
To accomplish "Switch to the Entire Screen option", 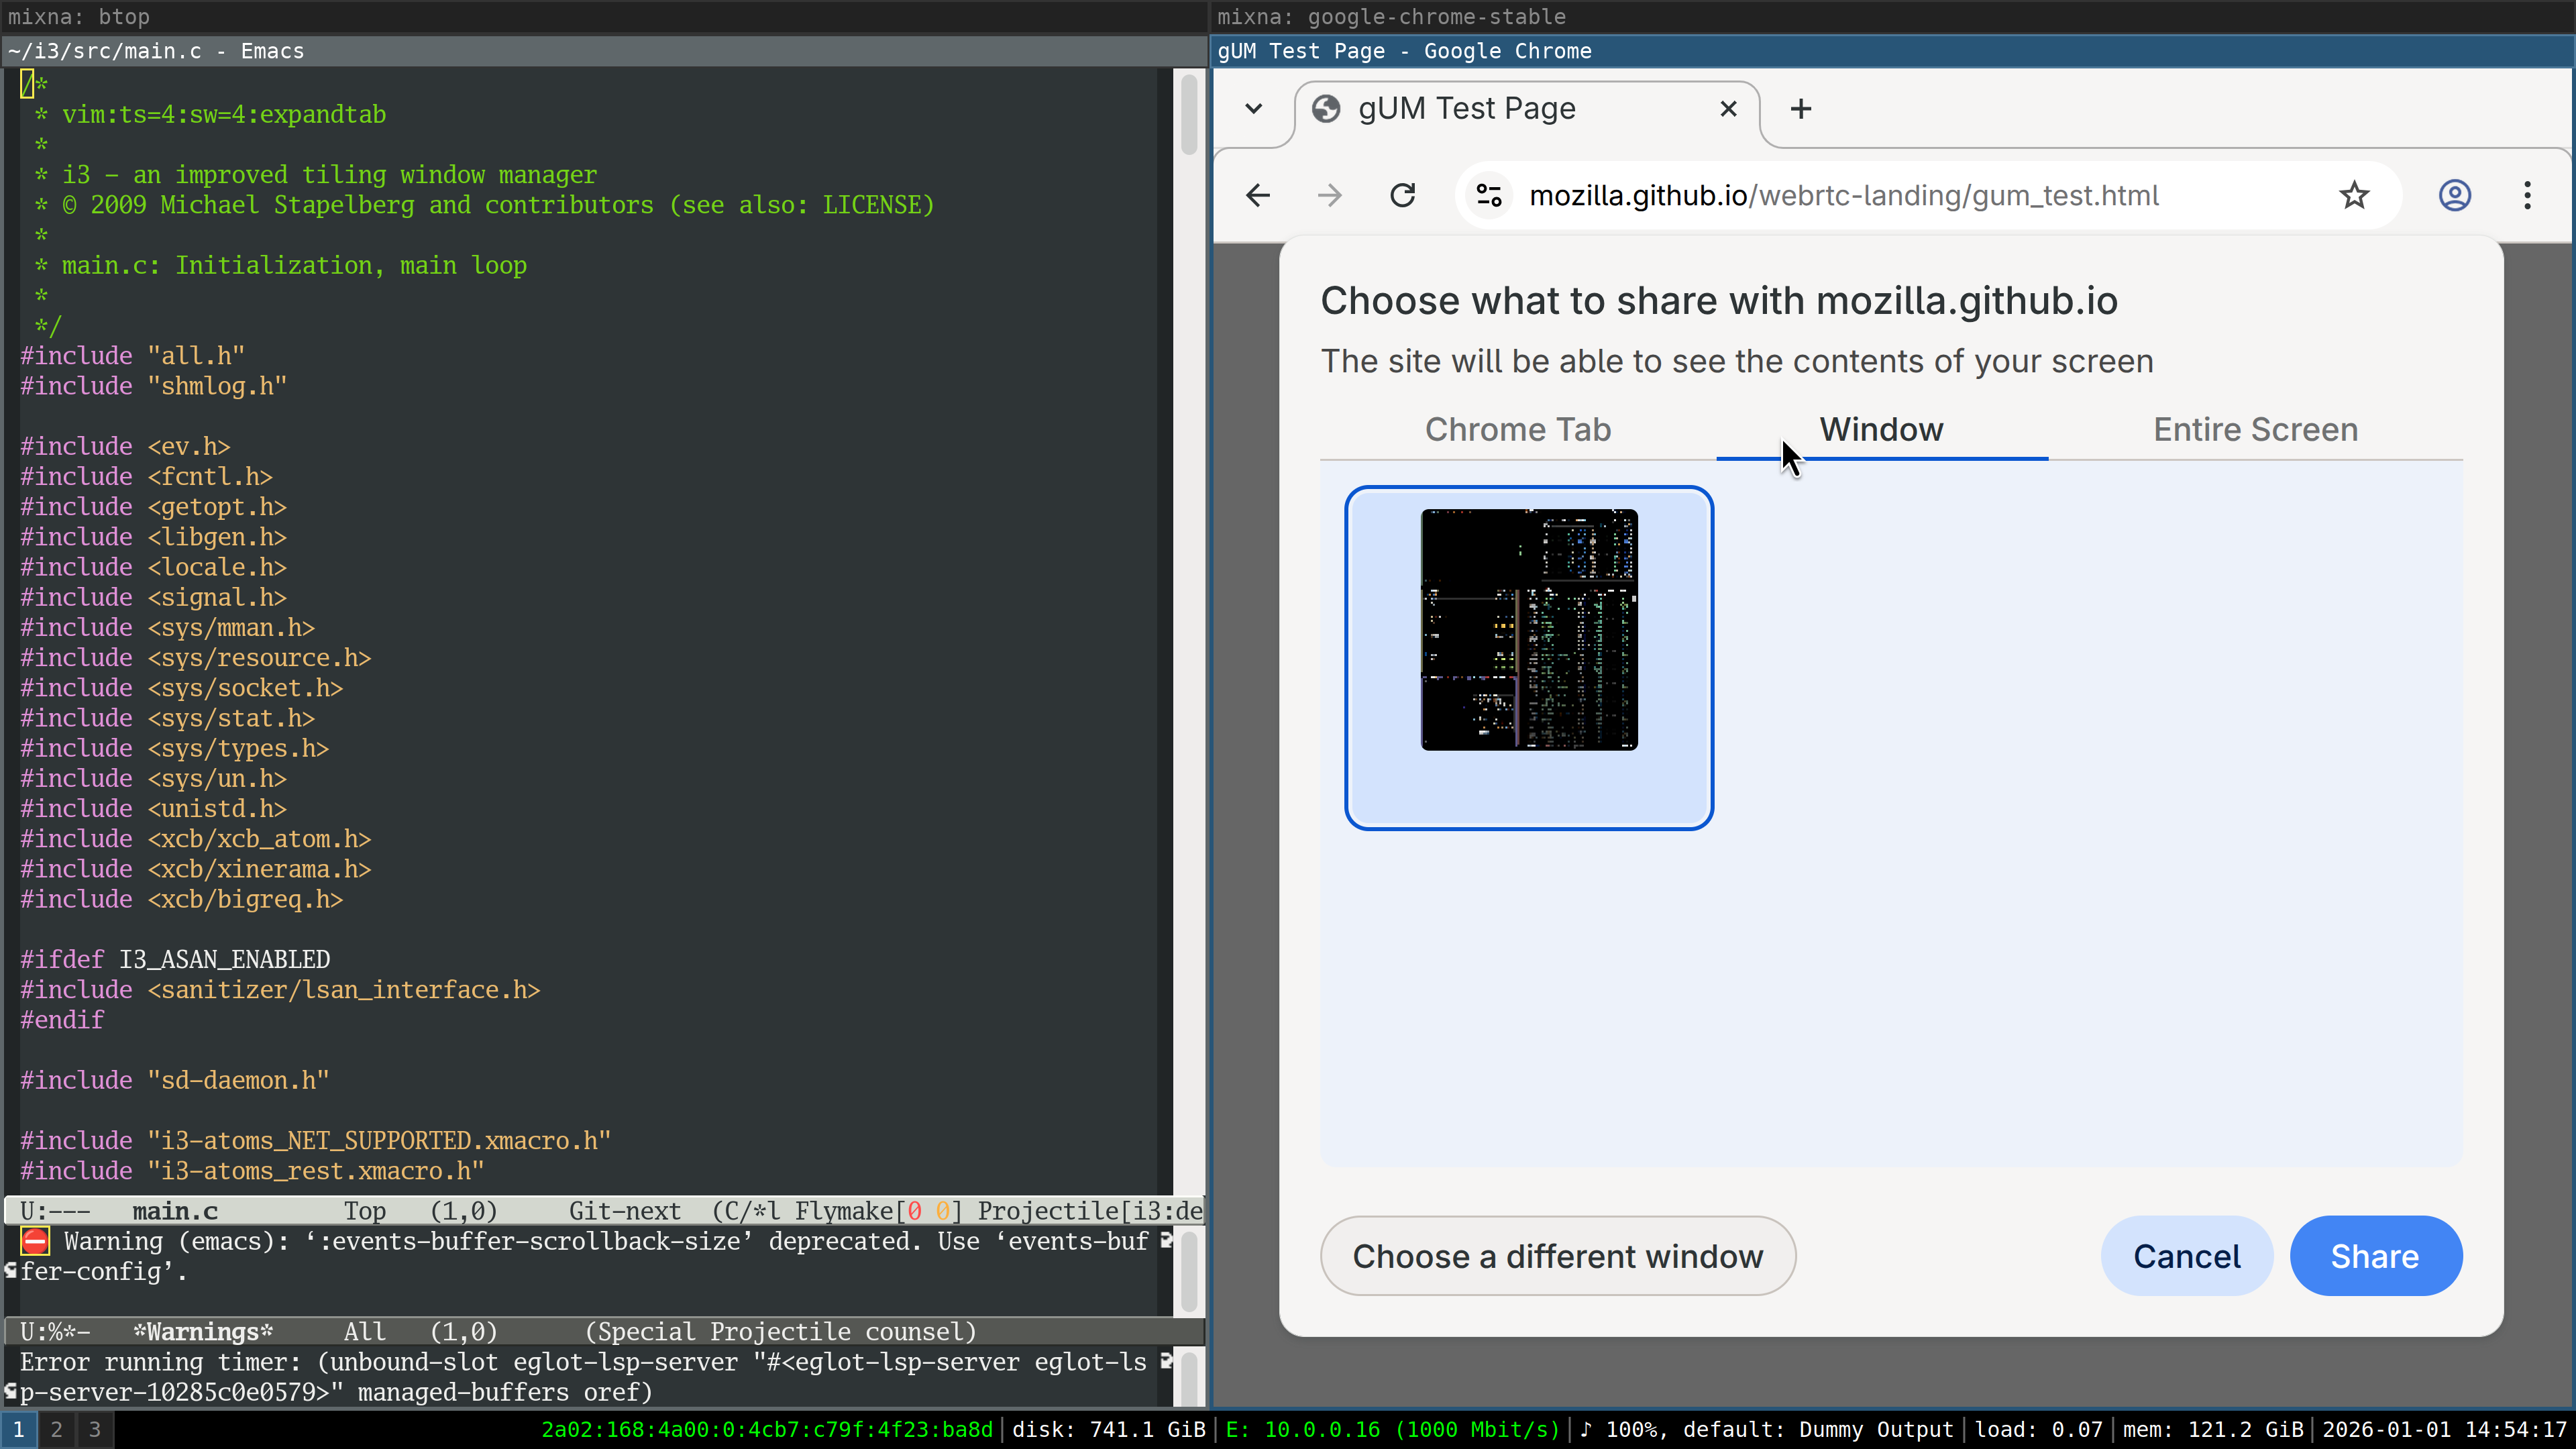I will 2255,430.
